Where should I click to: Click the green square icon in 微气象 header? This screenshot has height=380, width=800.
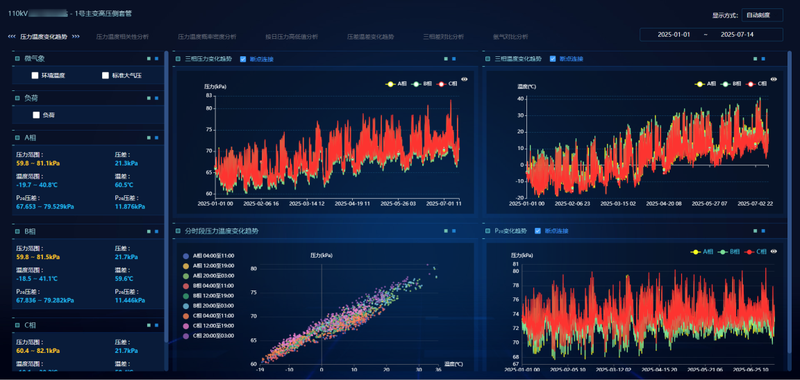click(x=148, y=59)
